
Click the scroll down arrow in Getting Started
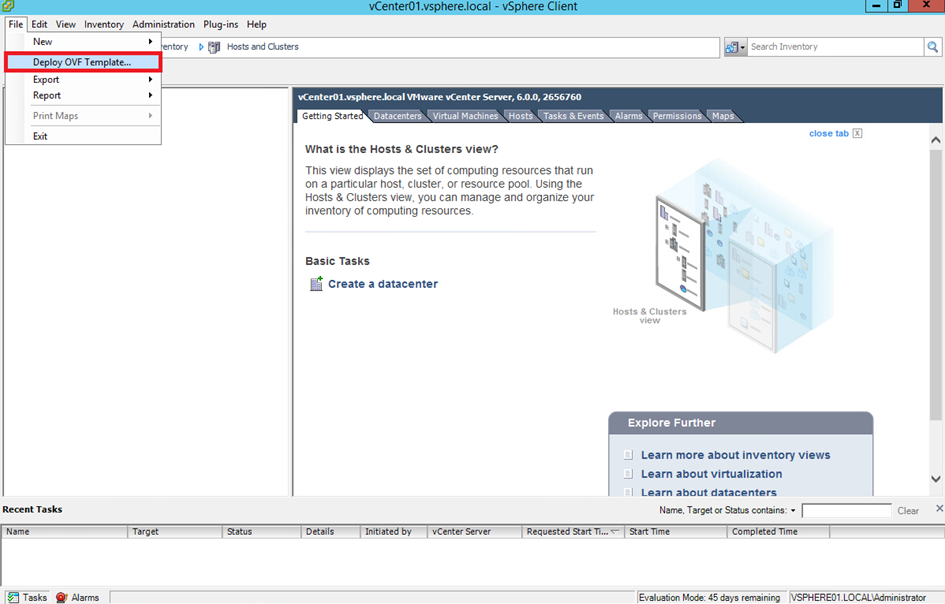pos(935,479)
